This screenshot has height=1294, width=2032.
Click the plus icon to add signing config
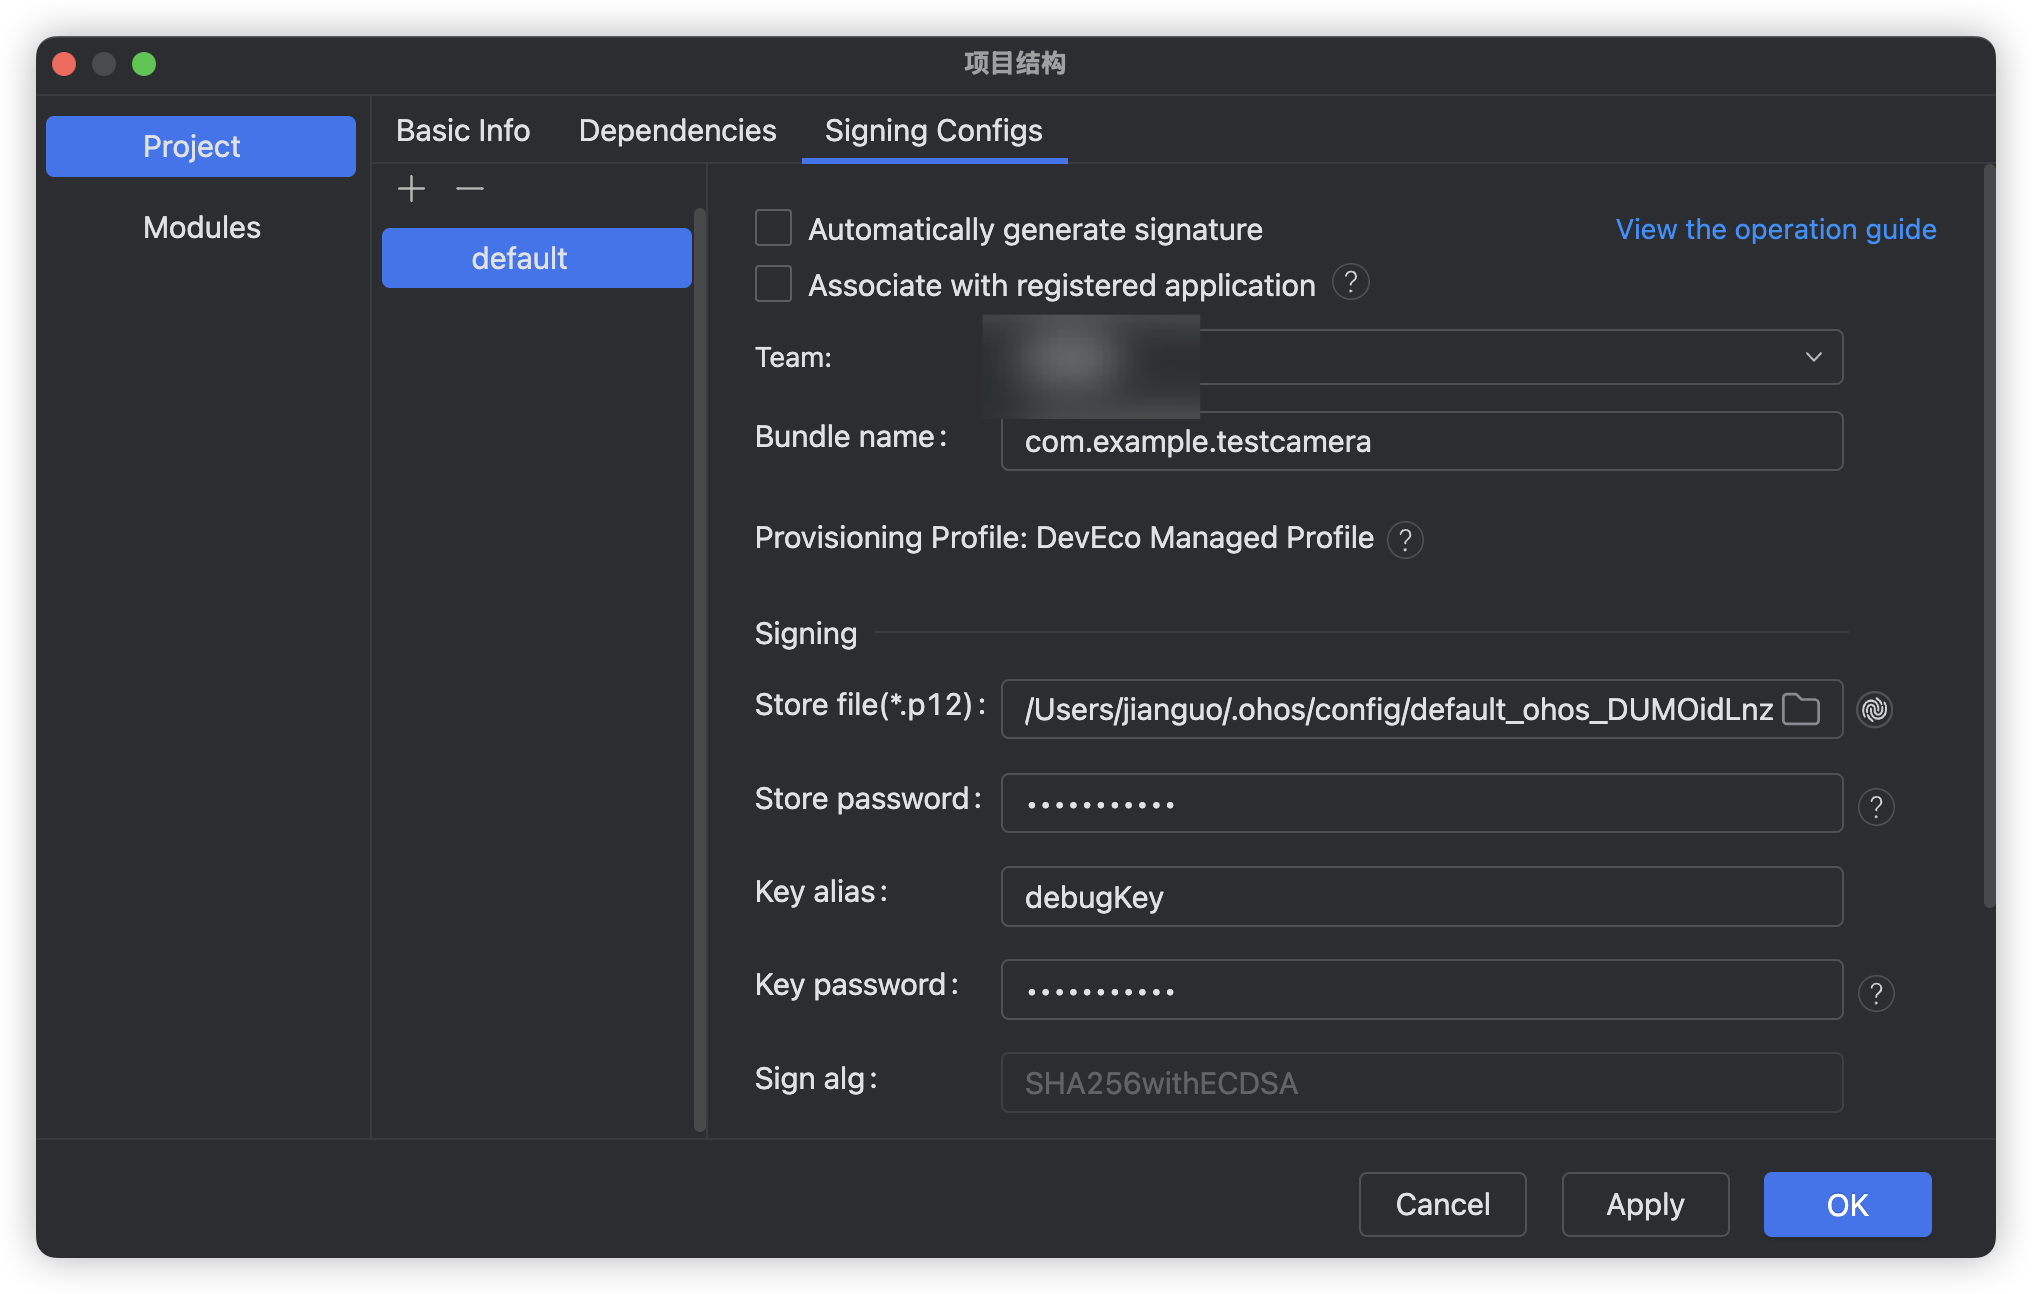pyautogui.click(x=411, y=189)
